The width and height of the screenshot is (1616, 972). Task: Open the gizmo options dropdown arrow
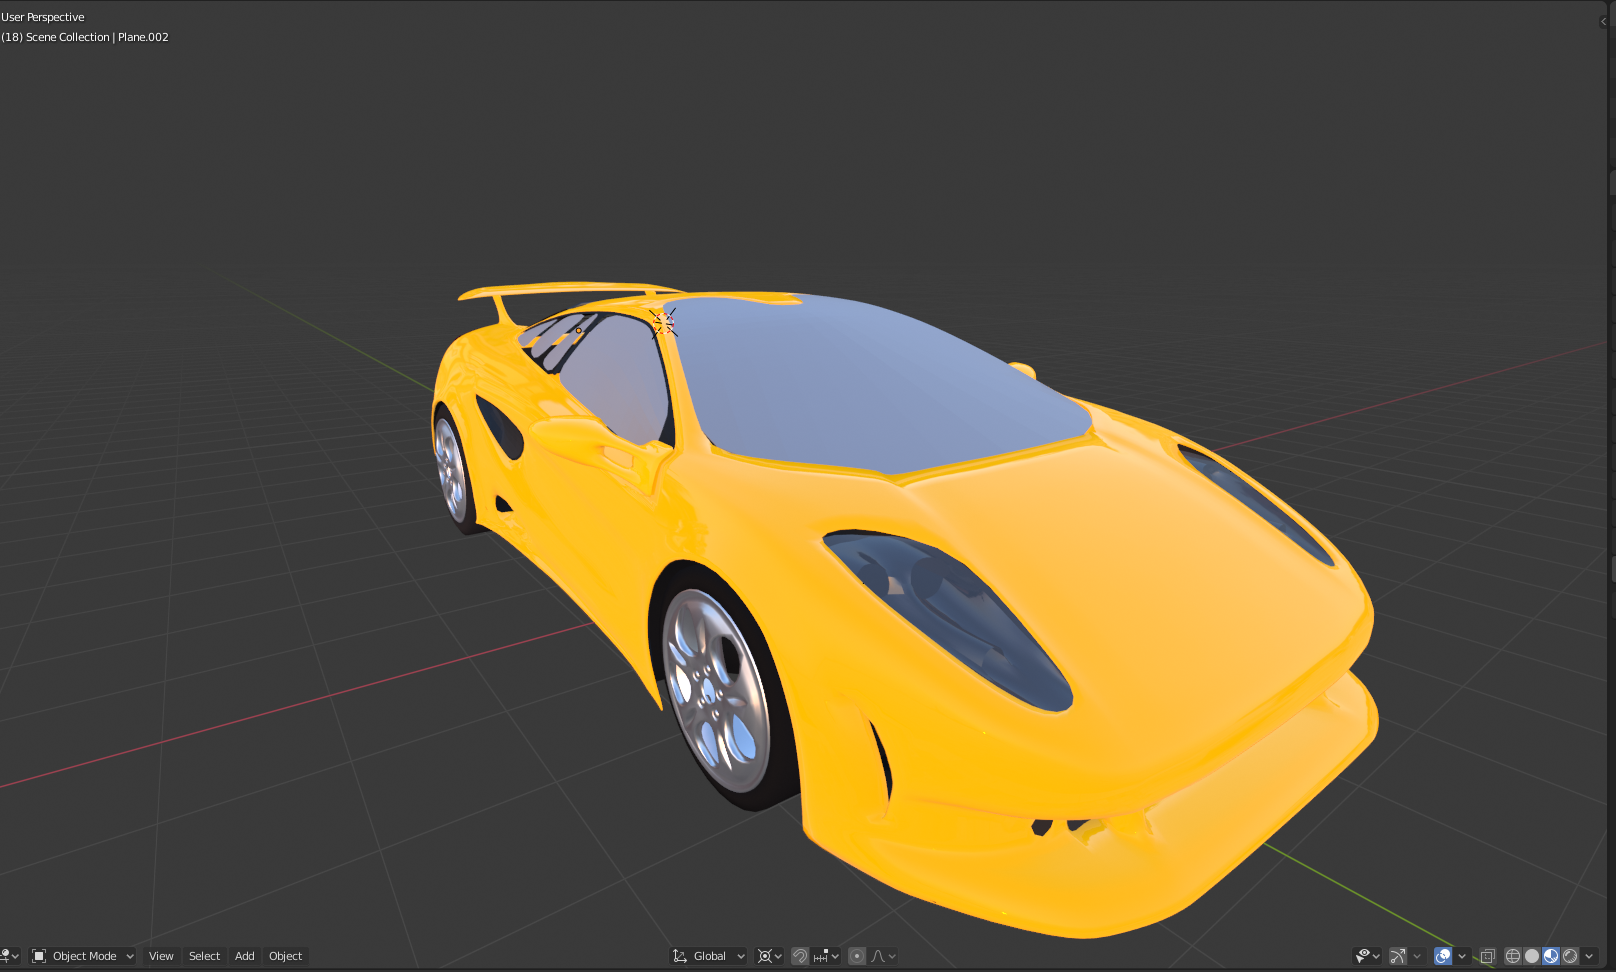tap(1416, 956)
